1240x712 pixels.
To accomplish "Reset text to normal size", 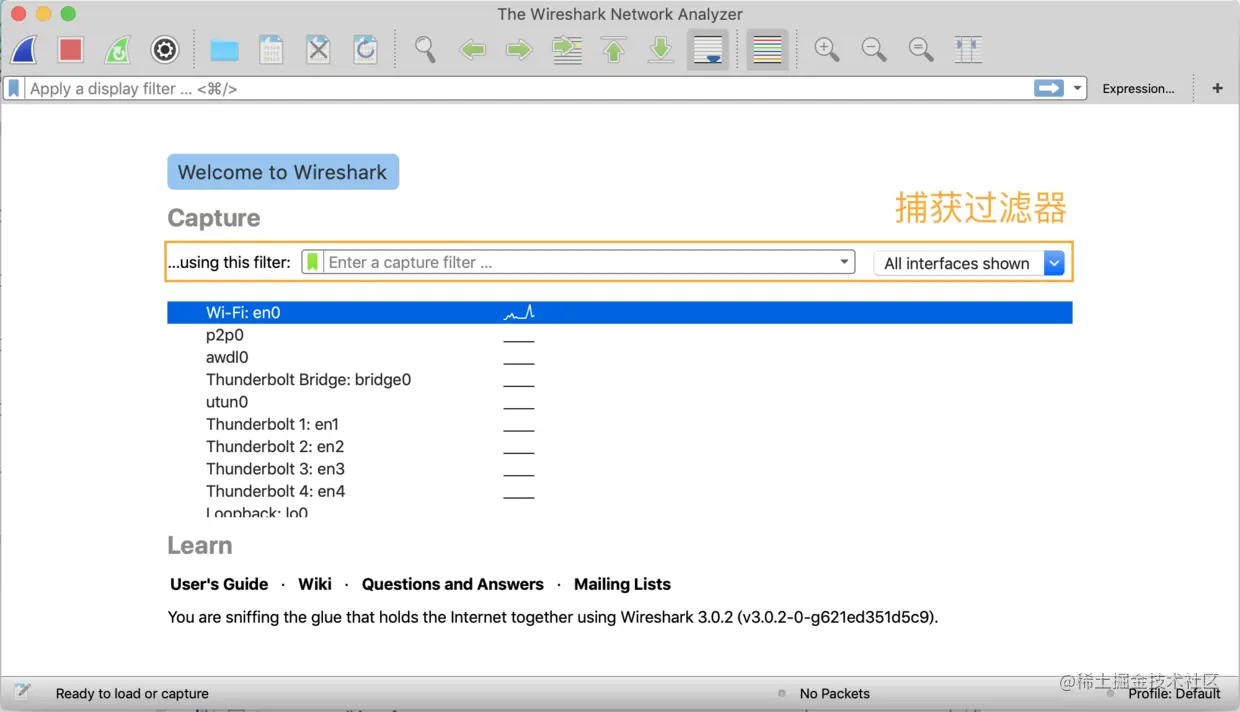I will click(x=921, y=49).
